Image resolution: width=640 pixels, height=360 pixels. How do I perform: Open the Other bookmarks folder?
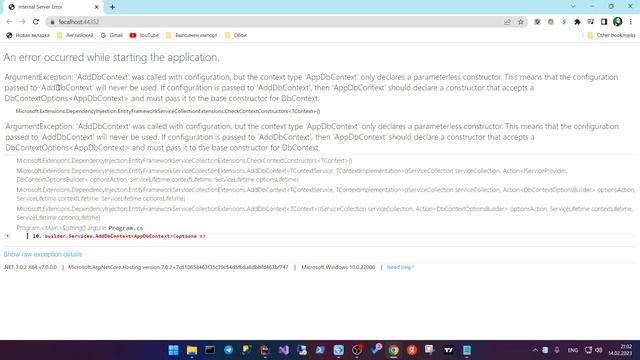tap(611, 36)
